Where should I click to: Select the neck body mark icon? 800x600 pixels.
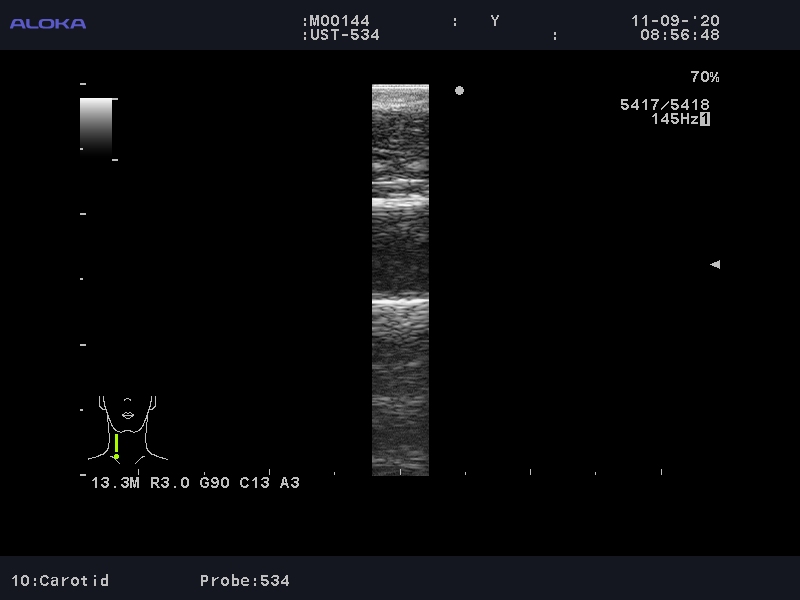(127, 427)
